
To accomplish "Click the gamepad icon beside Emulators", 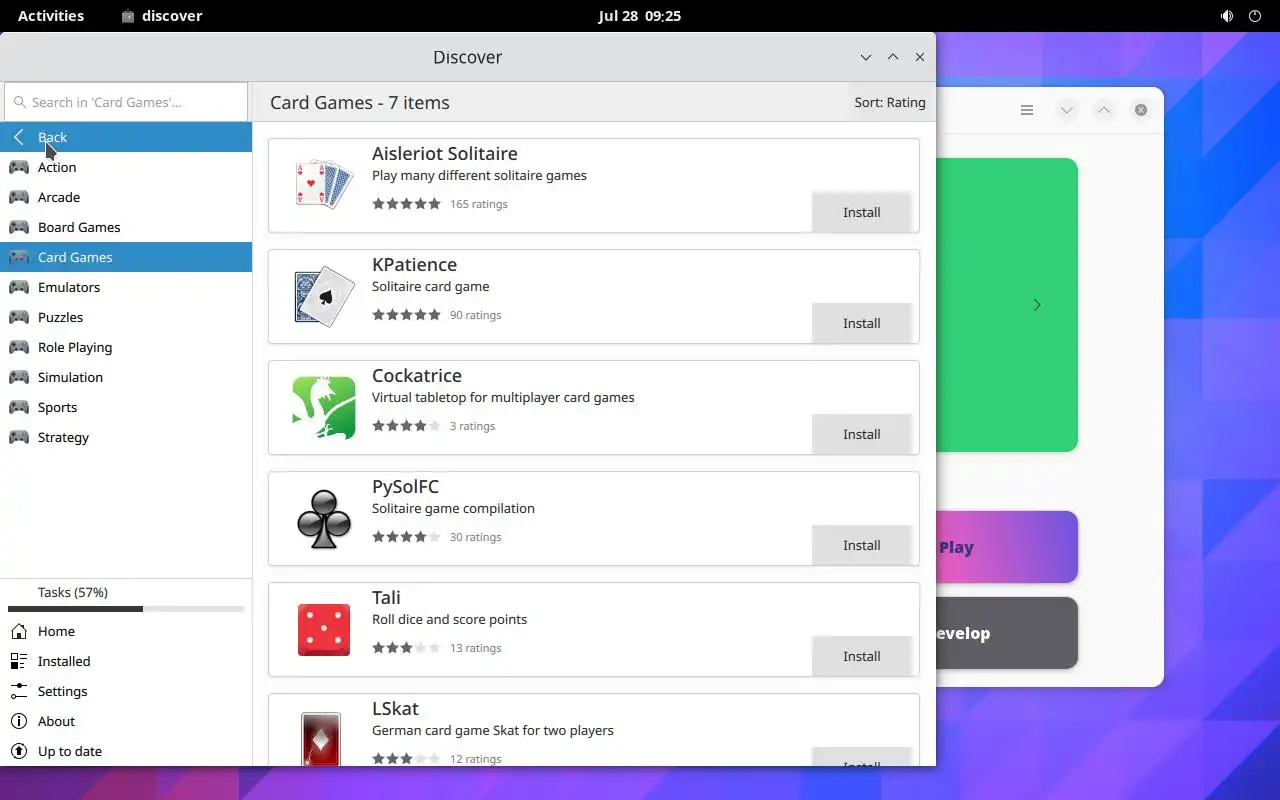I will tap(19, 287).
